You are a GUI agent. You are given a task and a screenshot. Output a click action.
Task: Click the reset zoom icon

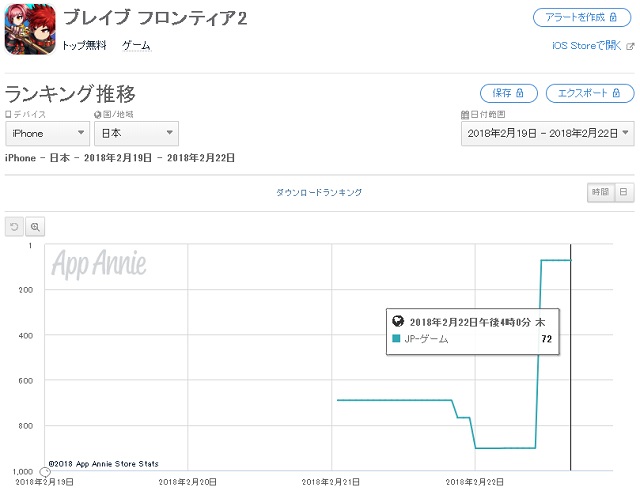[x=15, y=227]
